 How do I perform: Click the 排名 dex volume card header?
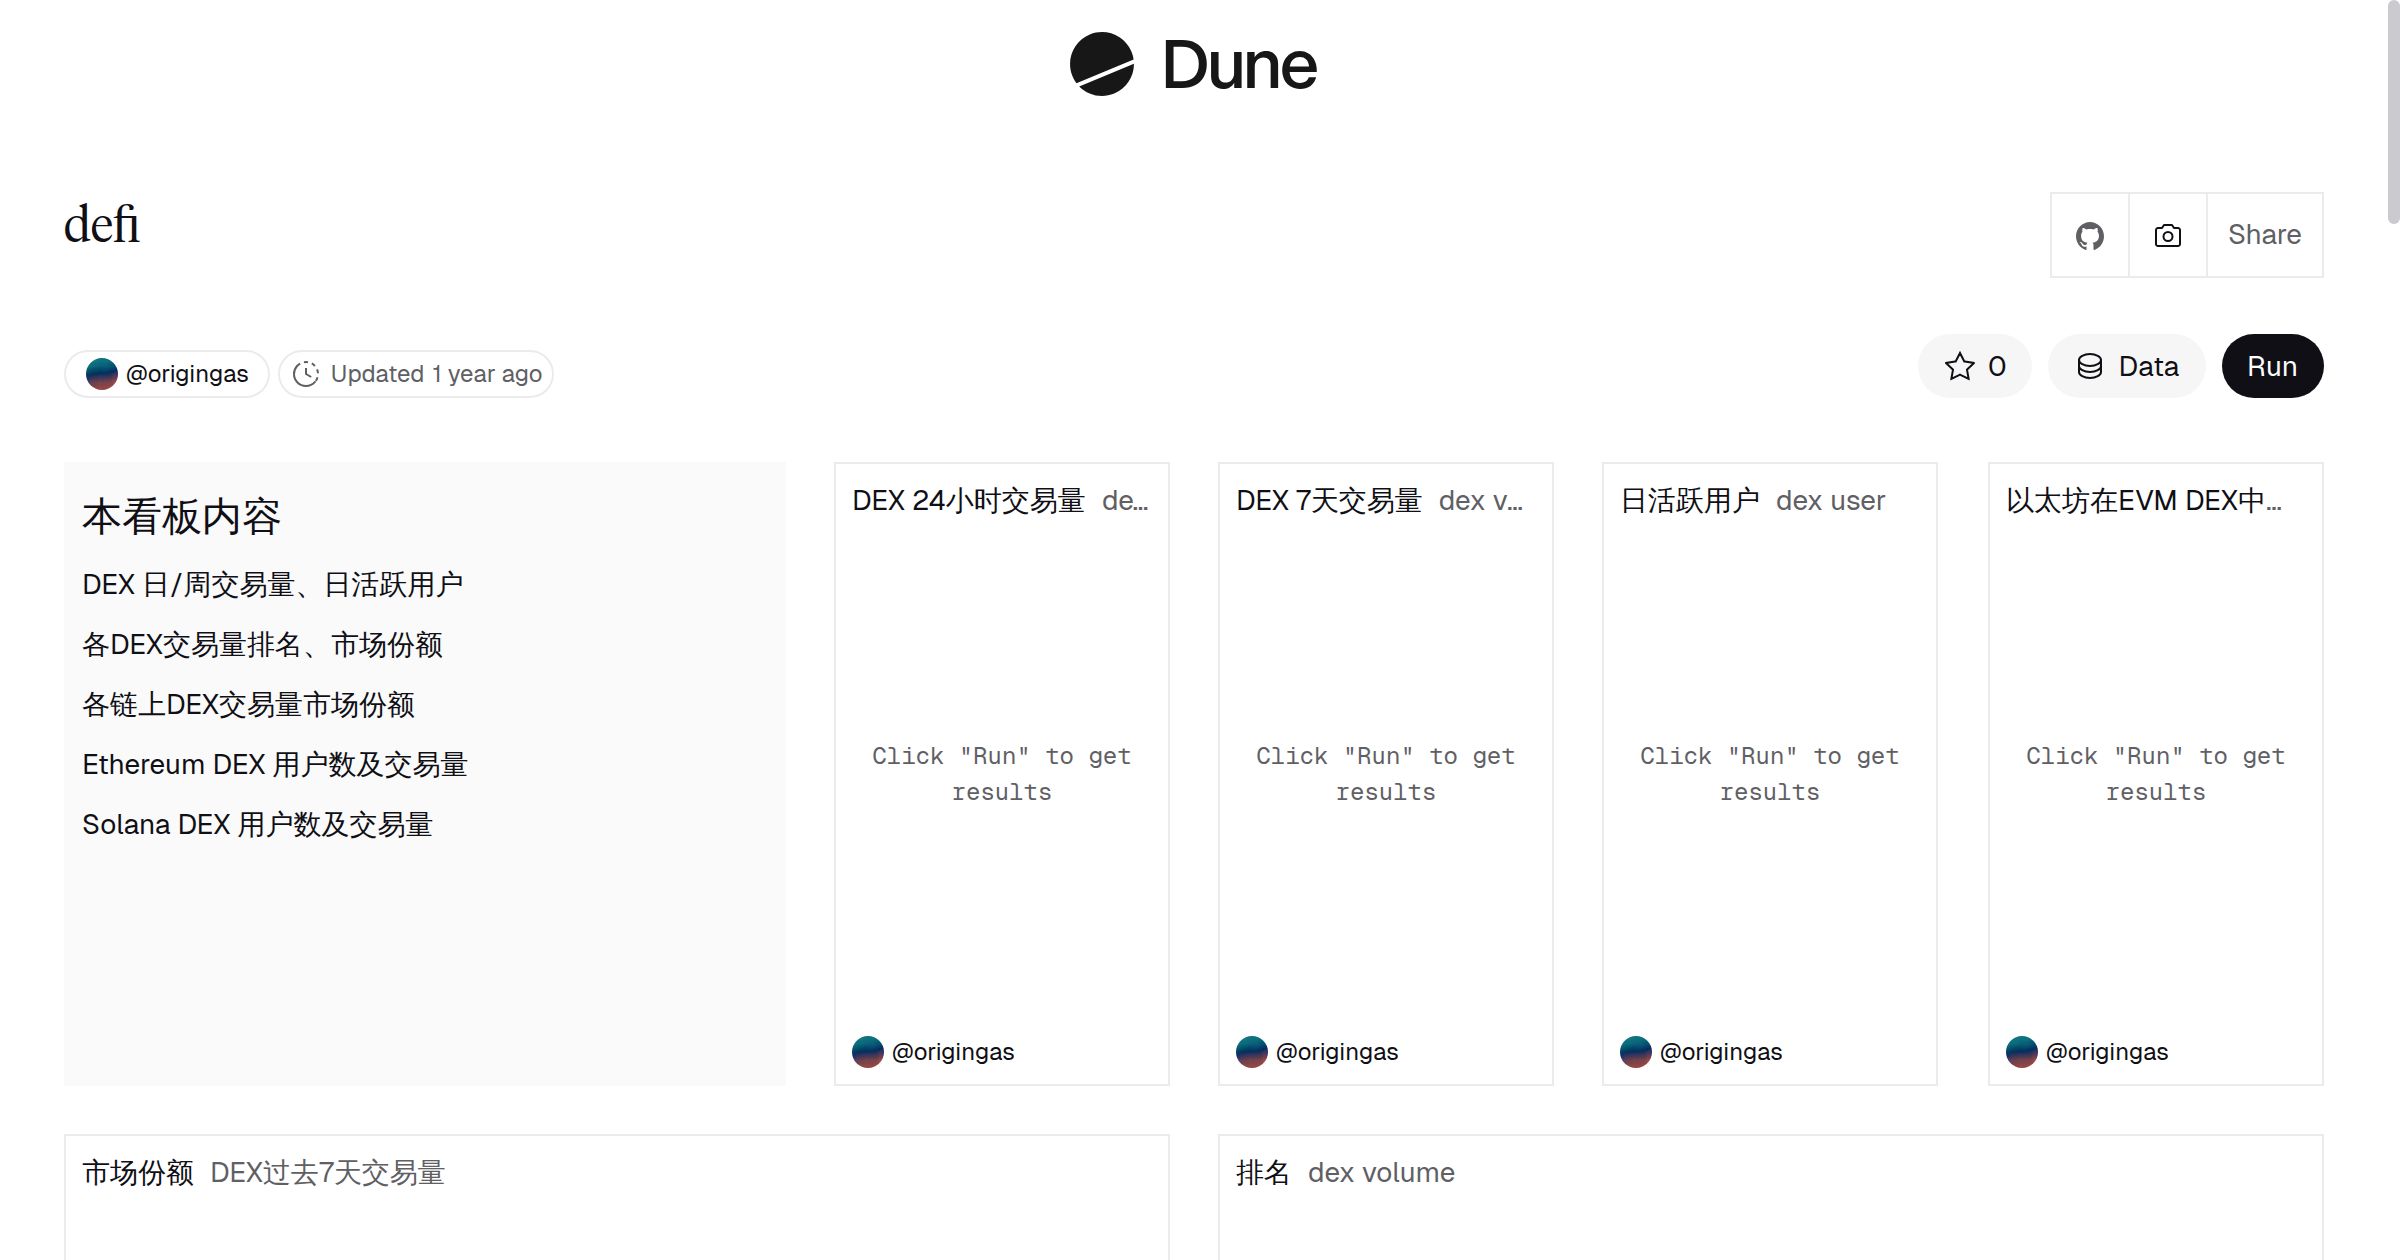click(1344, 1172)
